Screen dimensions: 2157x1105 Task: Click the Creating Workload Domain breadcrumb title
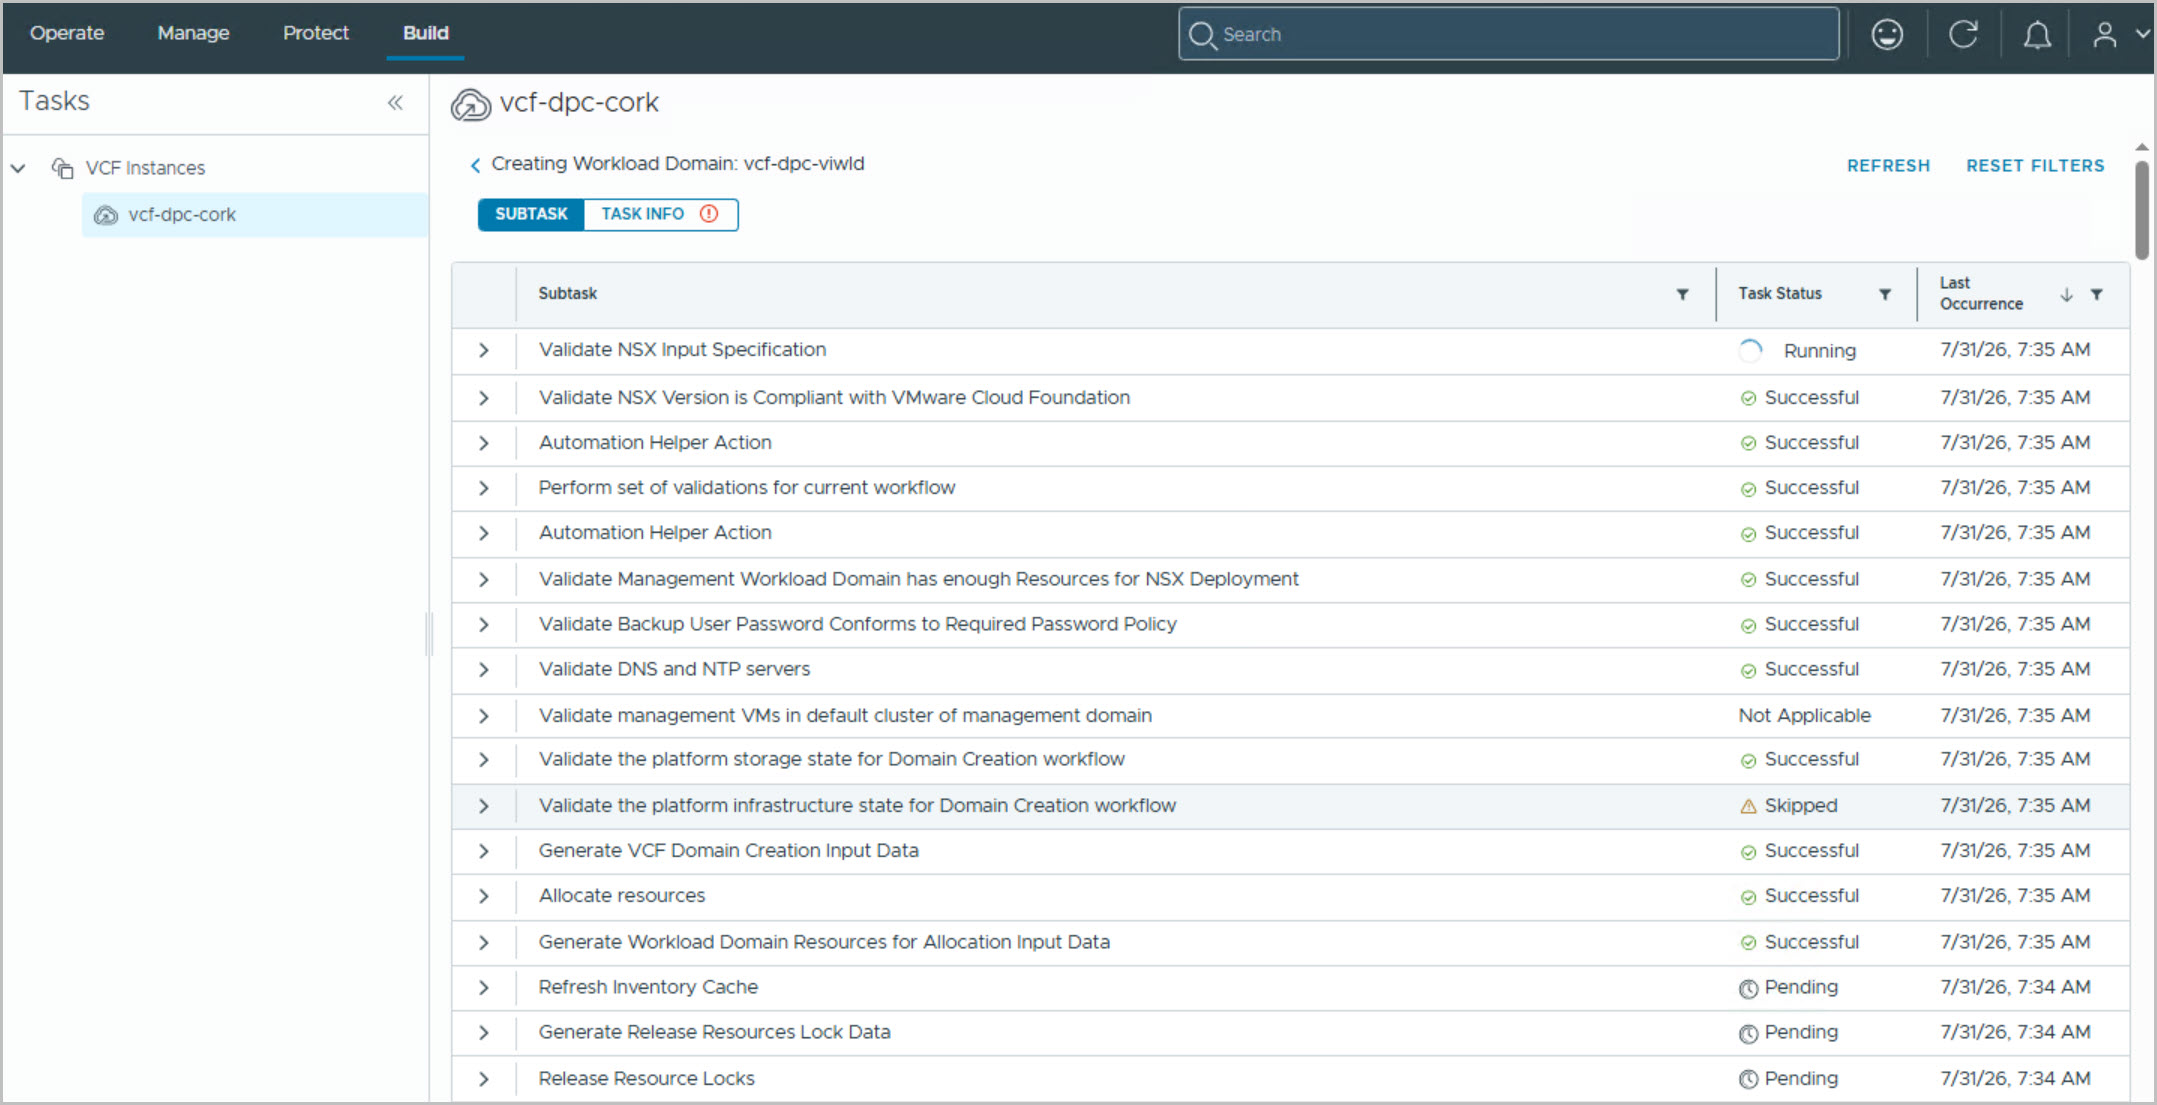click(x=678, y=164)
